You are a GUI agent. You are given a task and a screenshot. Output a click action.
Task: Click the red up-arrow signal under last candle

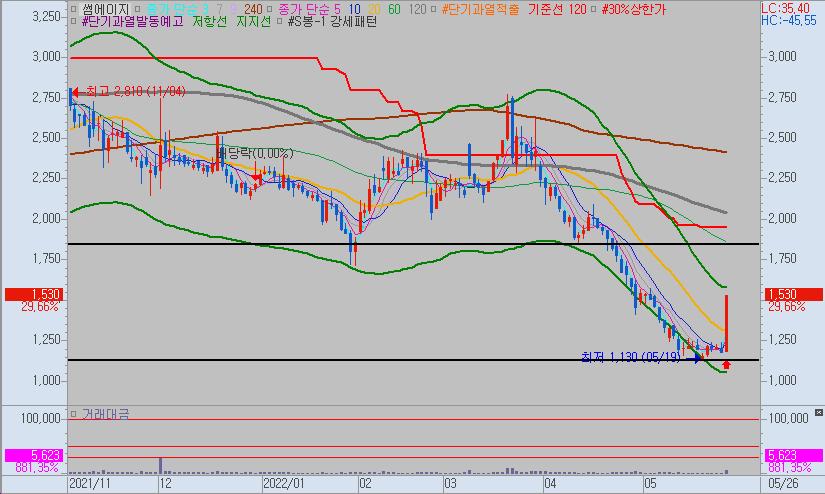(x=727, y=365)
